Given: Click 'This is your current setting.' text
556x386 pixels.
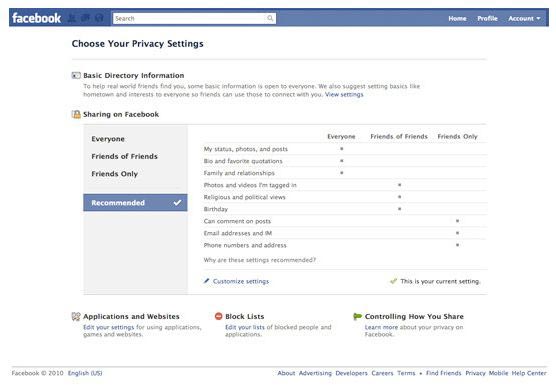Looking at the screenshot, I should pyautogui.click(x=440, y=281).
